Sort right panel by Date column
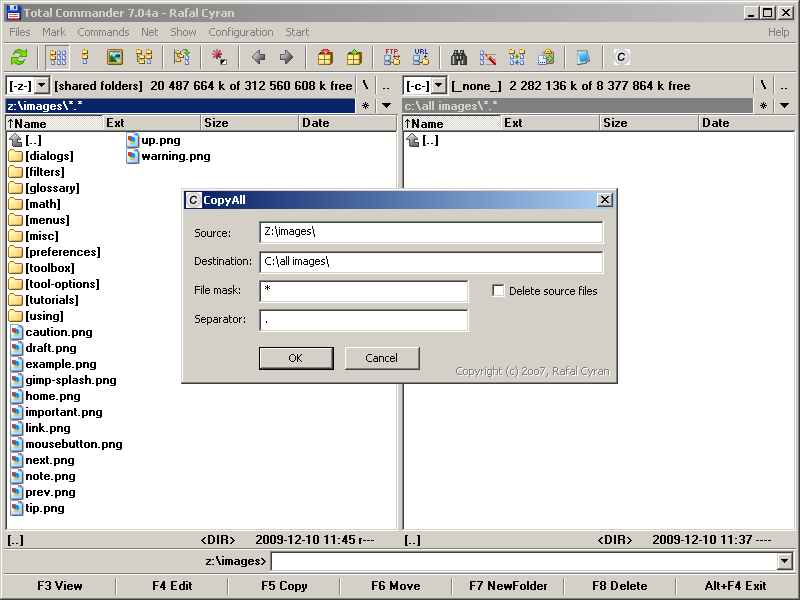The height and width of the screenshot is (600, 800). click(x=745, y=123)
